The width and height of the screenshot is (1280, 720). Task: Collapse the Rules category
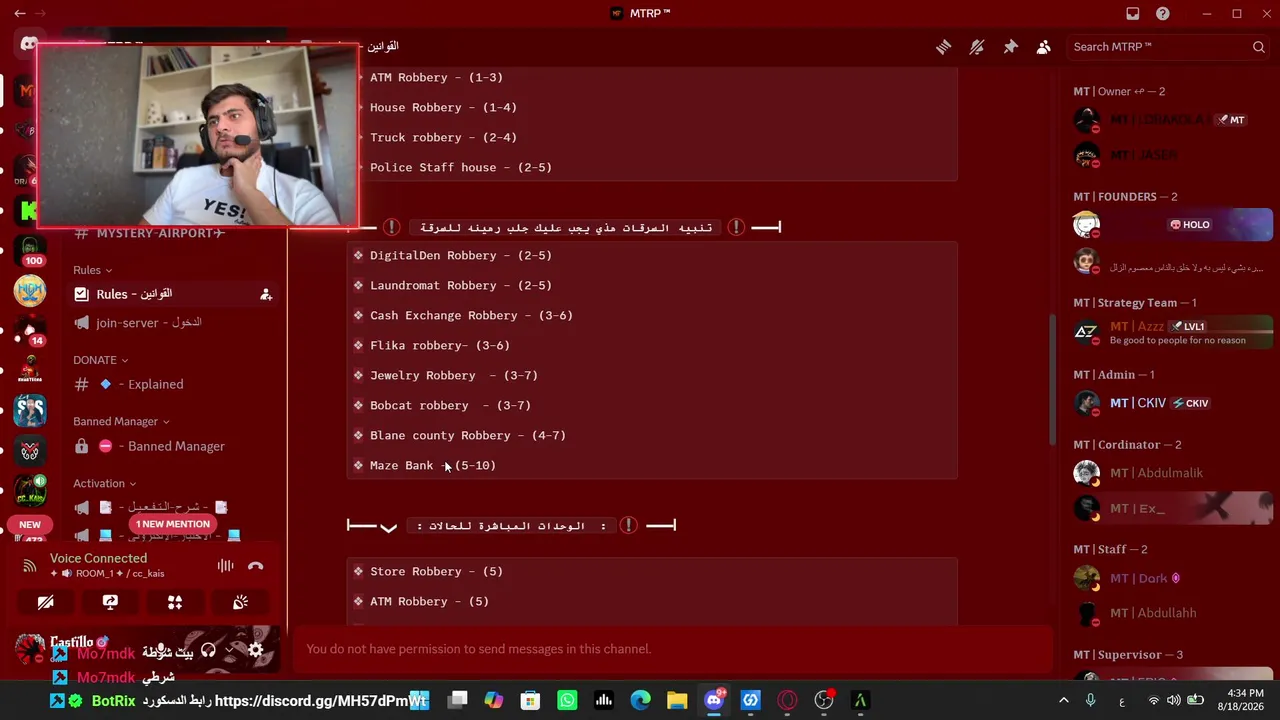click(92, 270)
